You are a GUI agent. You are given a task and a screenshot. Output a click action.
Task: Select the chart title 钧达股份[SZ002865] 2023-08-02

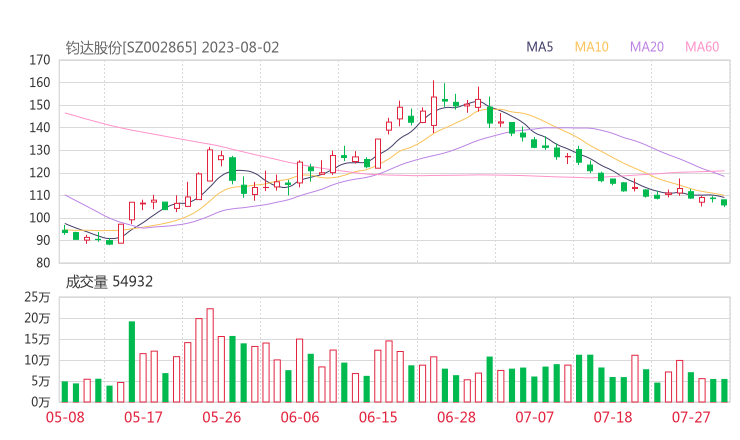(172, 48)
